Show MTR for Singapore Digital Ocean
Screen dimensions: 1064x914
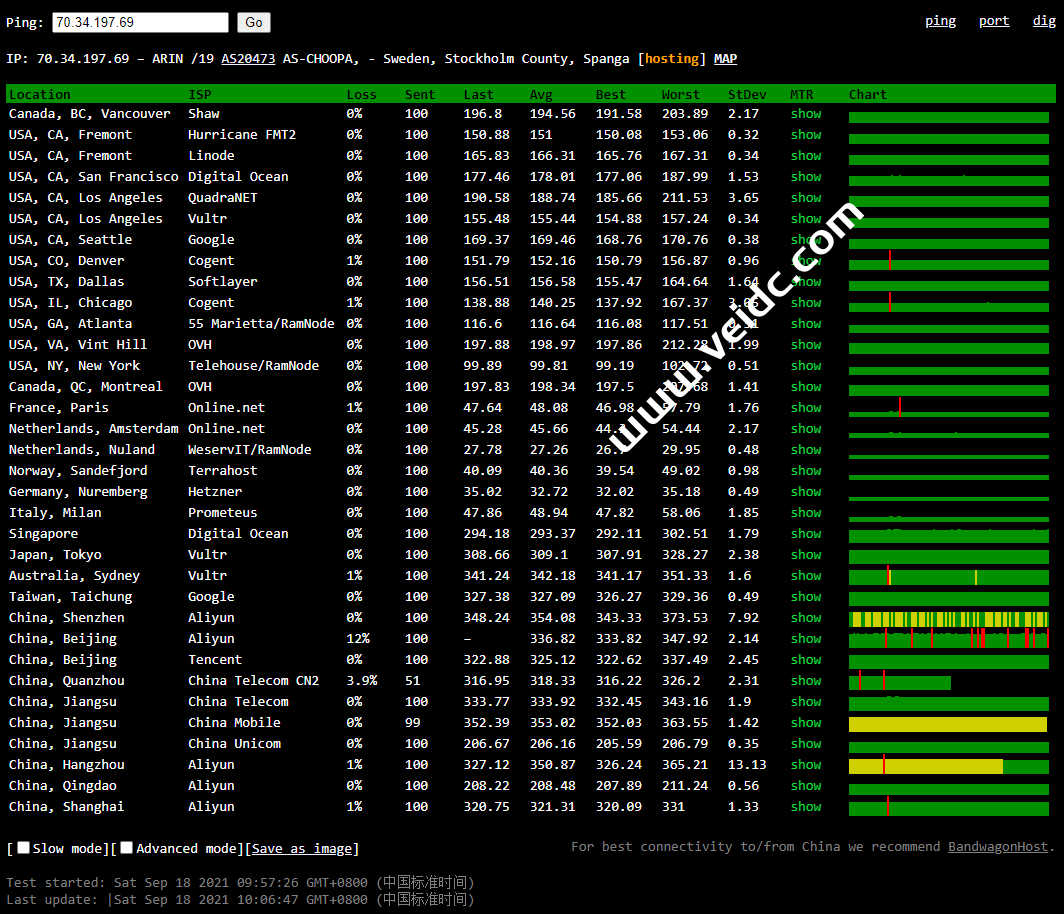click(805, 534)
